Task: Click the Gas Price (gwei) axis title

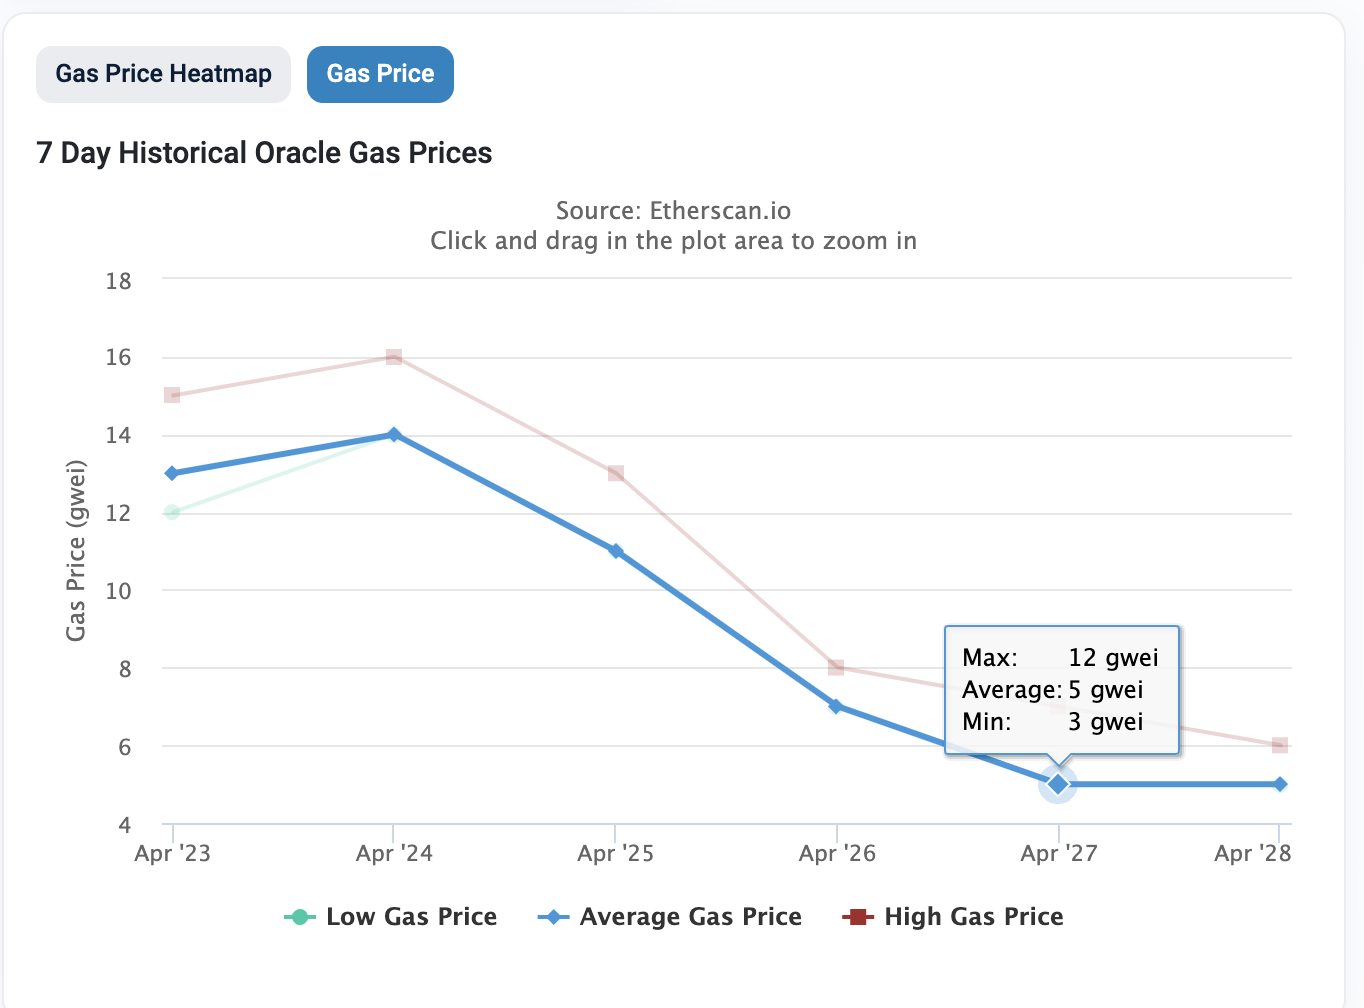Action: tap(76, 551)
